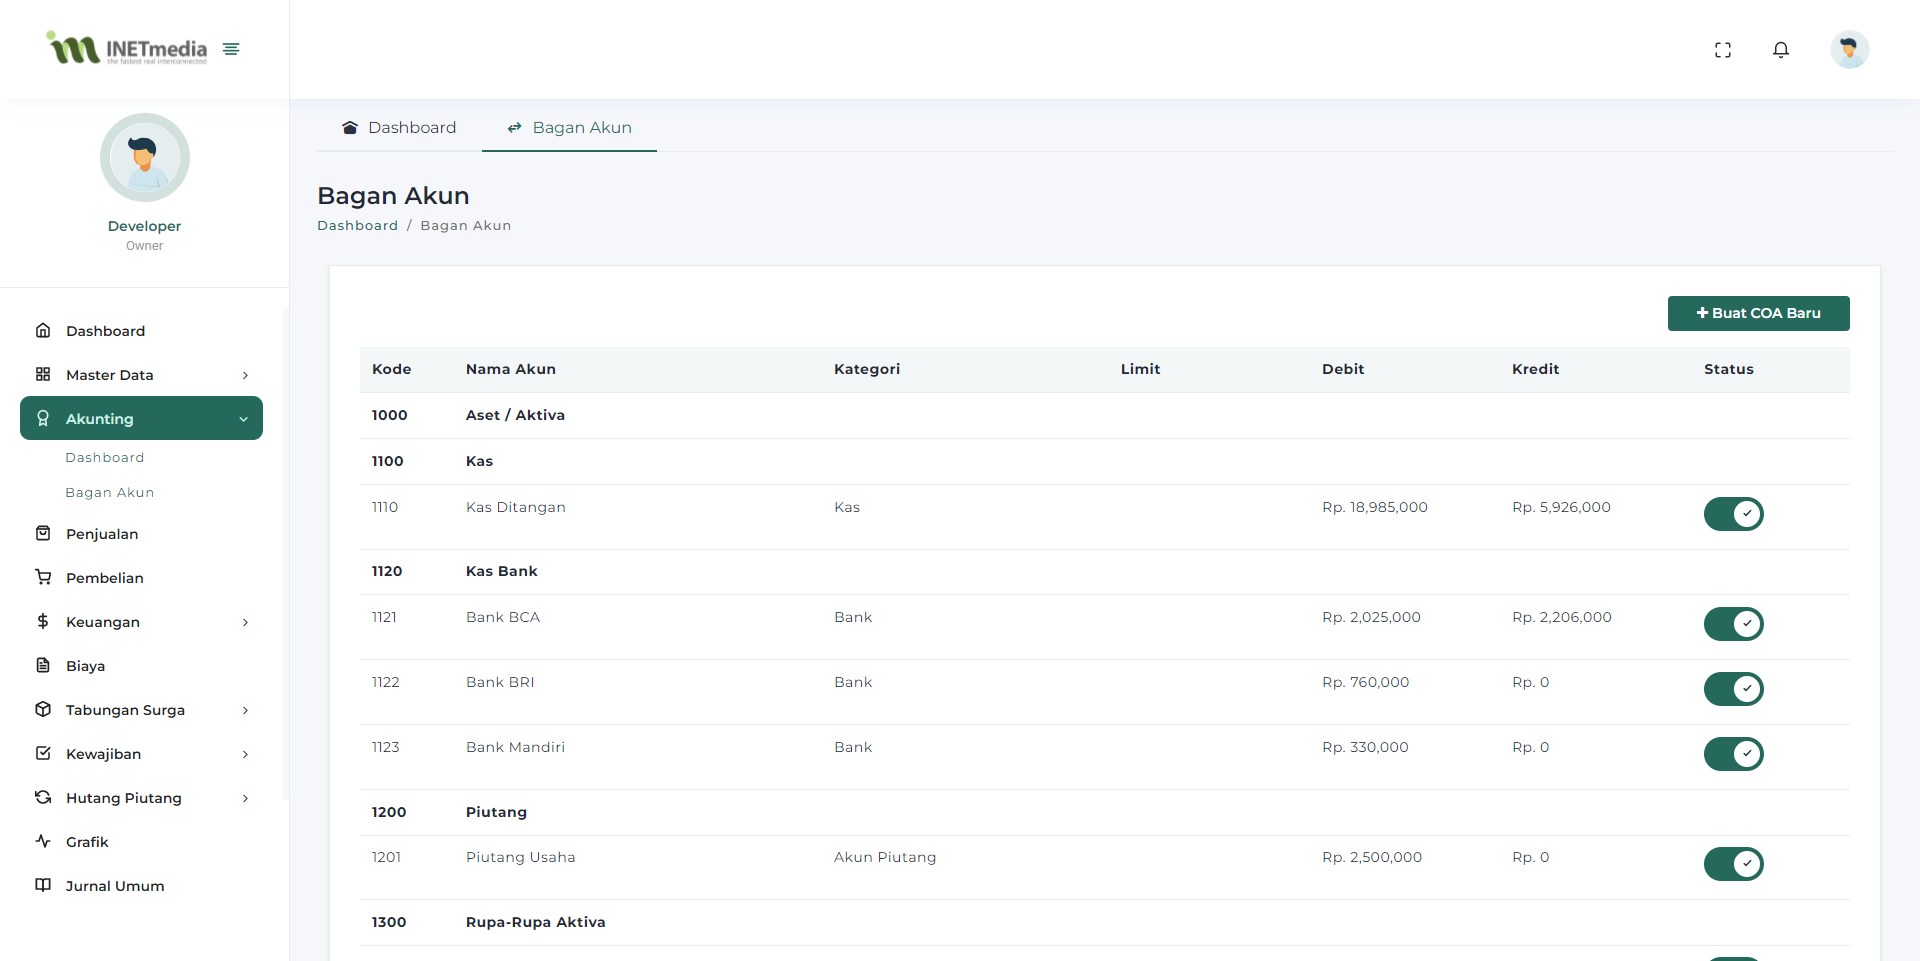Click the hamburger menu icon beside the logo
The height and width of the screenshot is (961, 1920).
tap(231, 49)
